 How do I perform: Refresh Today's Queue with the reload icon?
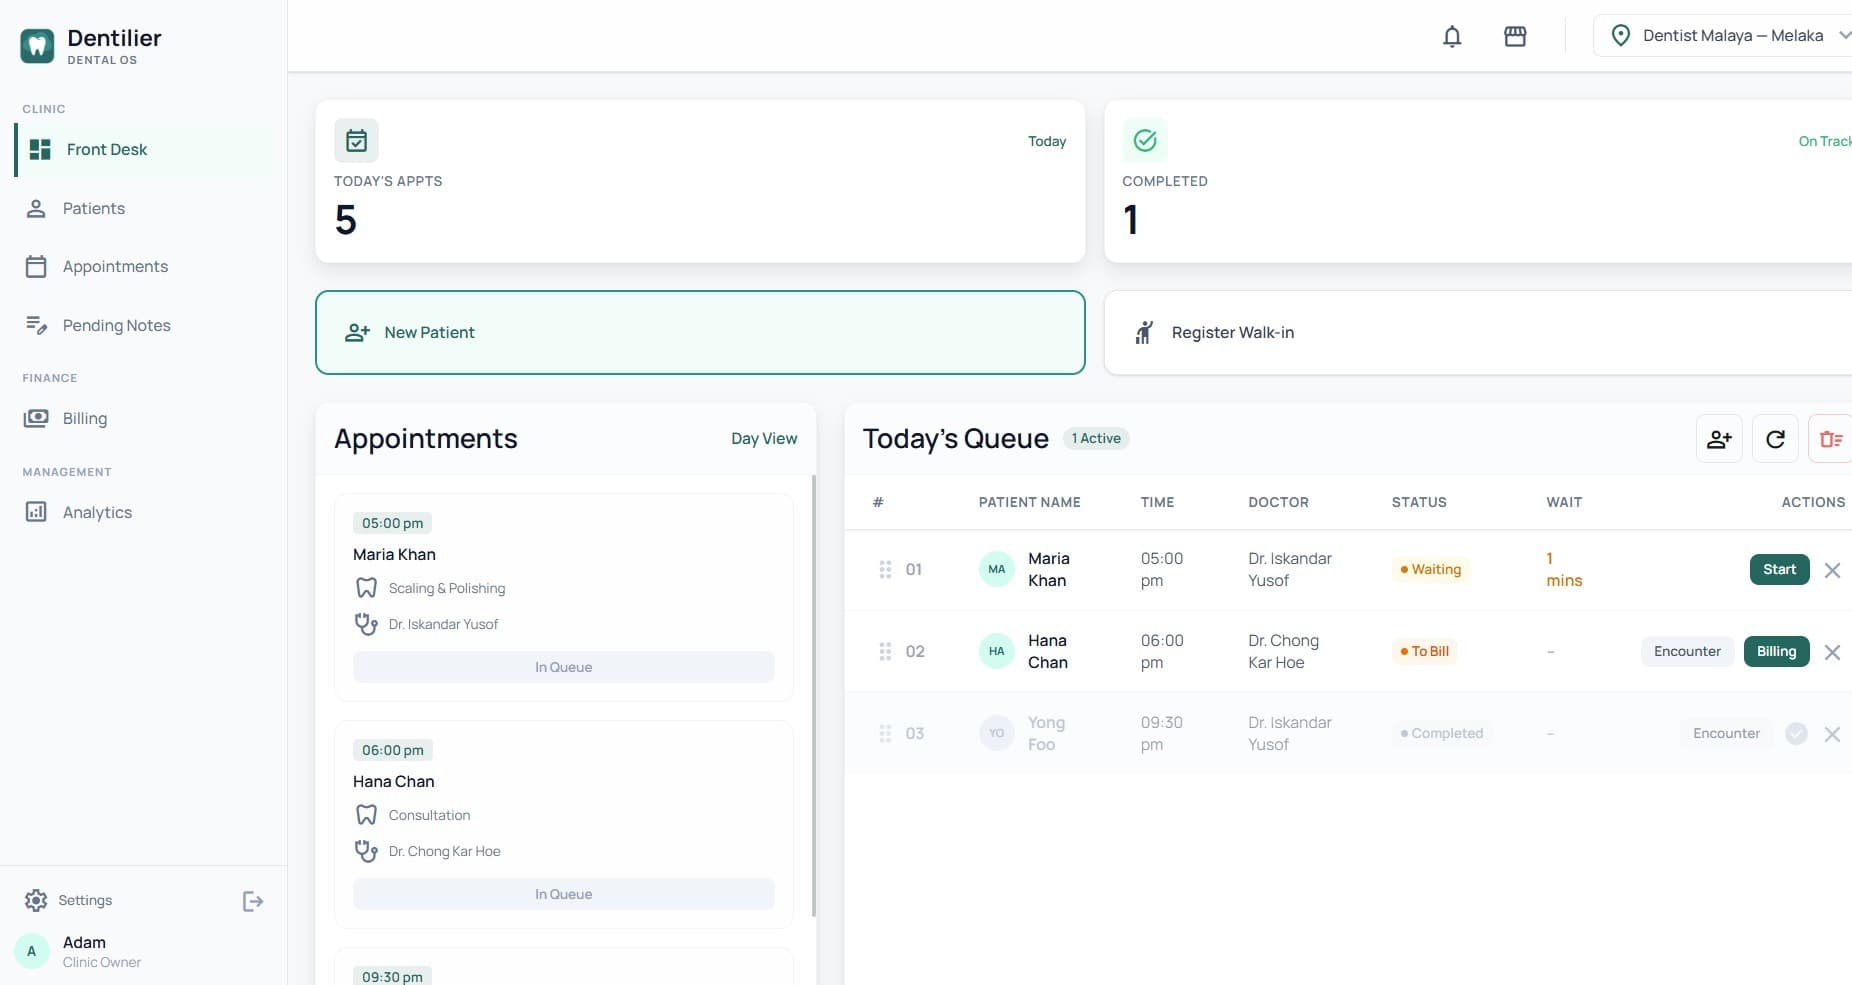coord(1775,439)
